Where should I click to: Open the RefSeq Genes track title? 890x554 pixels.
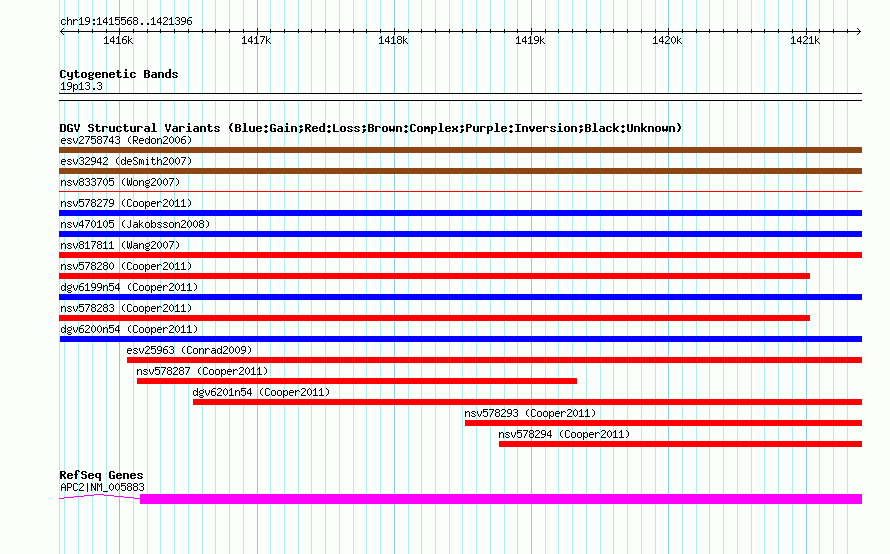point(101,475)
